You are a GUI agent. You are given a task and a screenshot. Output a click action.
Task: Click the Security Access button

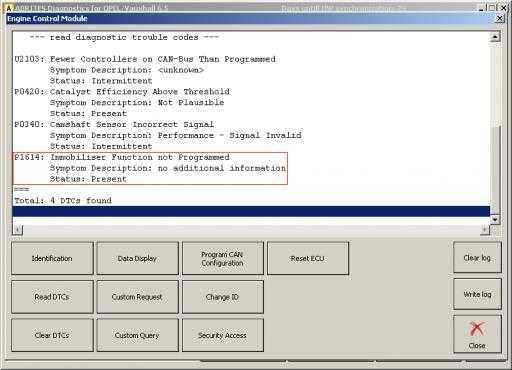click(223, 335)
